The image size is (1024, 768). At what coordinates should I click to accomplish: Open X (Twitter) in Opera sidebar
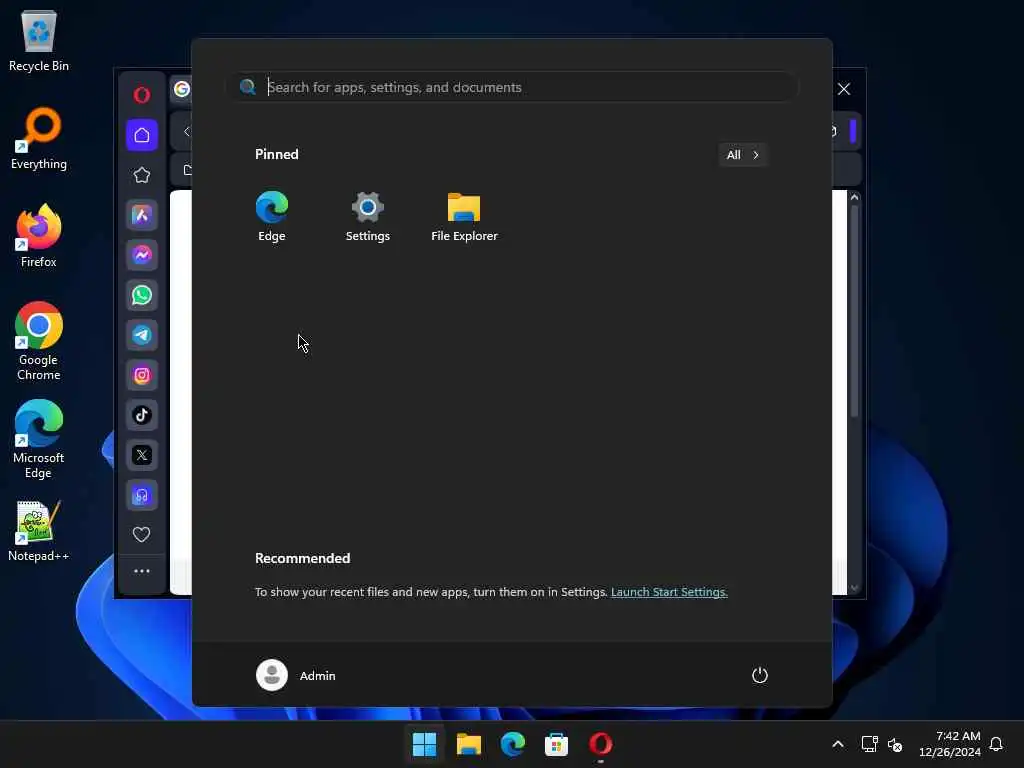pyautogui.click(x=142, y=455)
